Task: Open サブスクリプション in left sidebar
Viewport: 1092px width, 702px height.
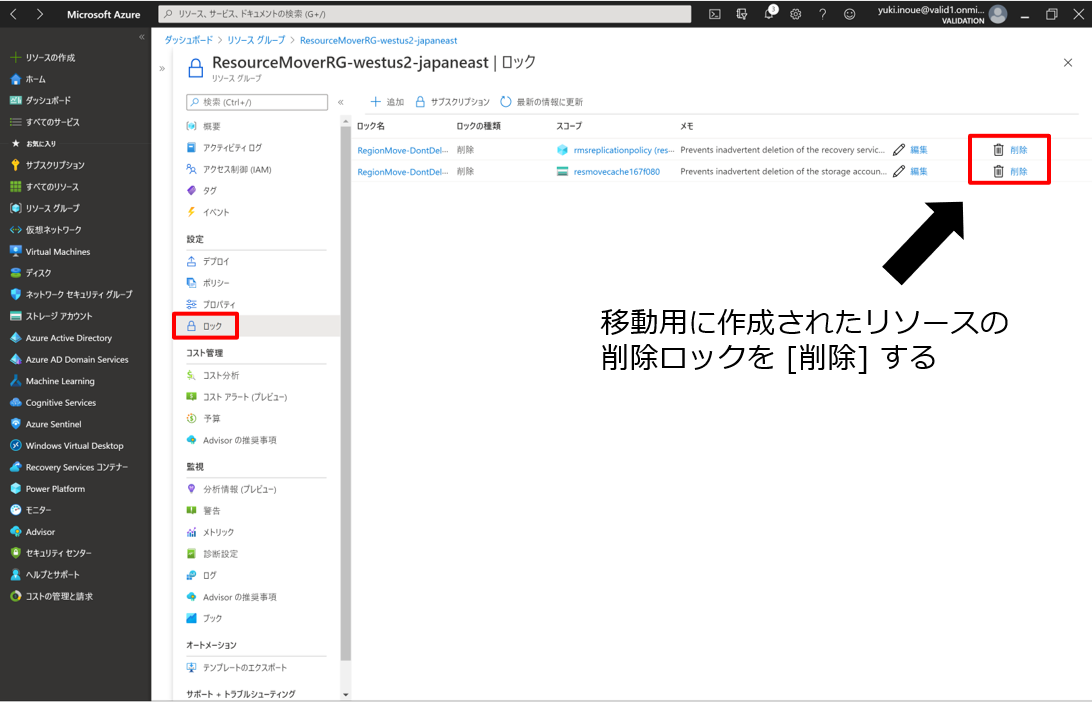Action: pos(47,165)
